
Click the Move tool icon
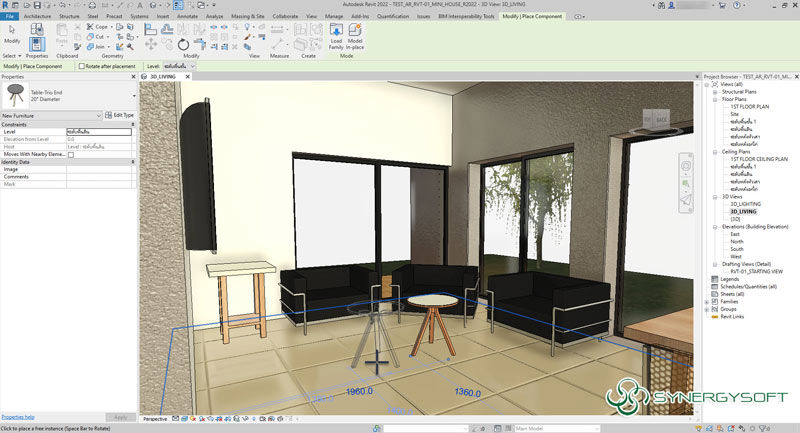[x=149, y=45]
